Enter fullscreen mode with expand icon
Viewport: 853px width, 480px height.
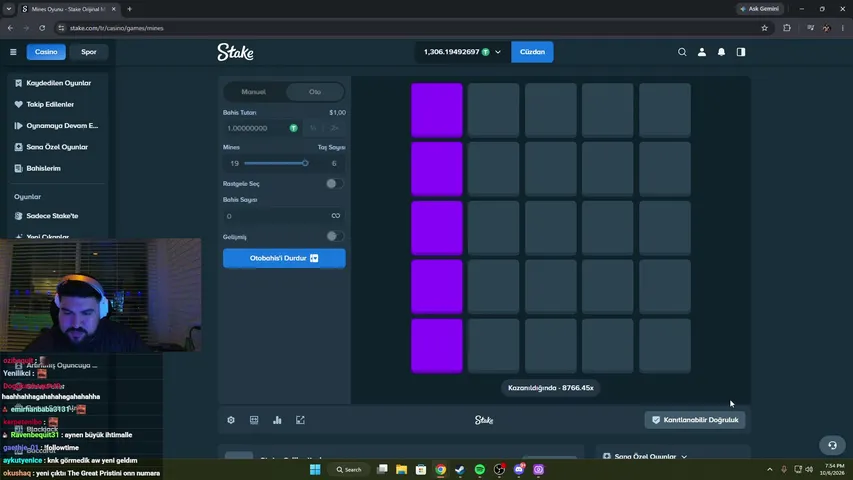pyautogui.click(x=300, y=420)
